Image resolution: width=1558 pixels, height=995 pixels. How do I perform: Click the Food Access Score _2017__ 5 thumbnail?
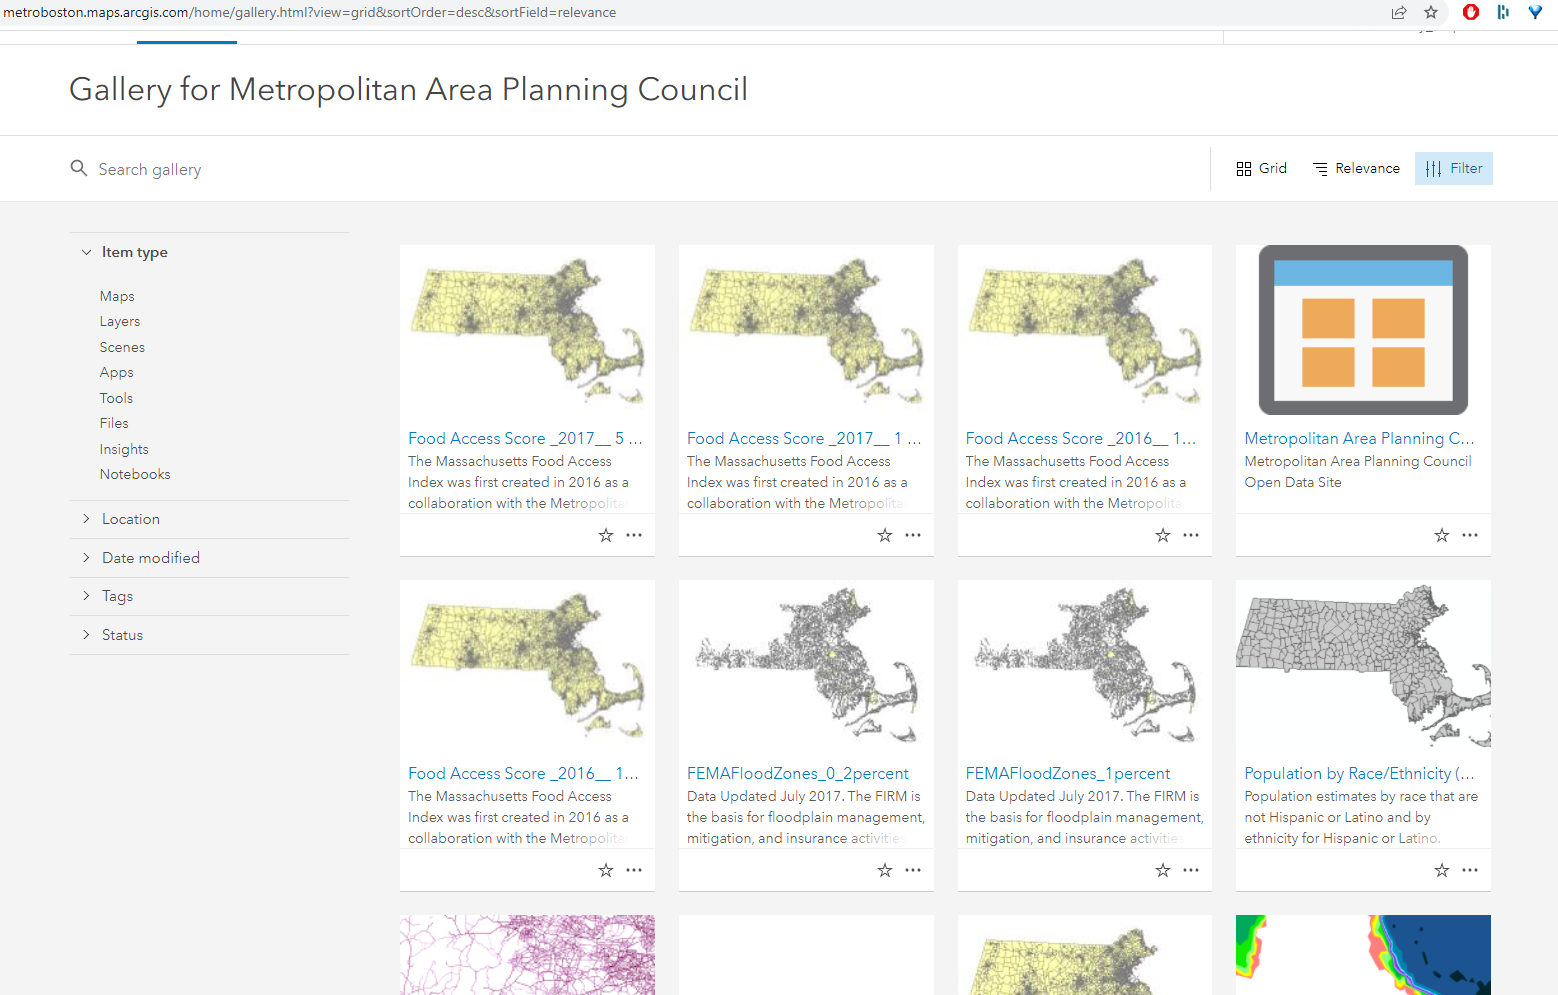click(527, 330)
